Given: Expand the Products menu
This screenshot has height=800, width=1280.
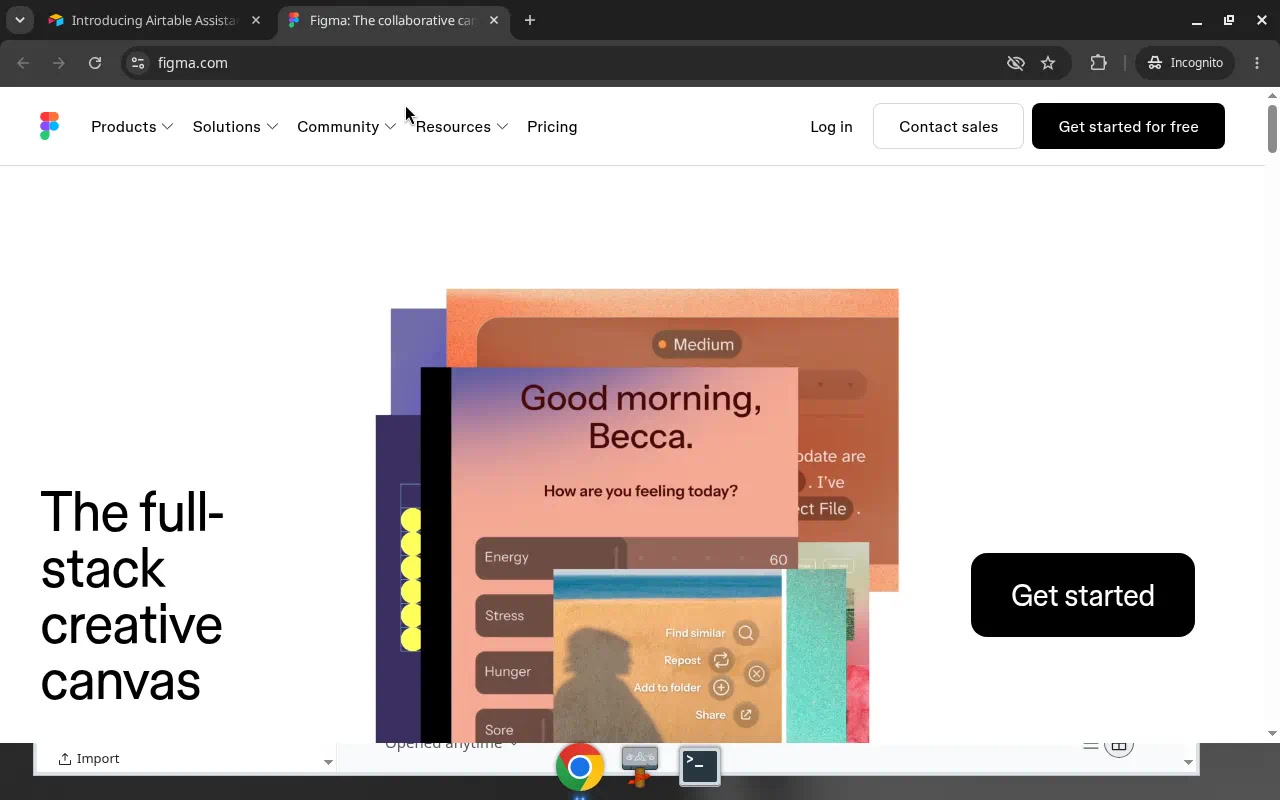Looking at the screenshot, I should tap(132, 127).
